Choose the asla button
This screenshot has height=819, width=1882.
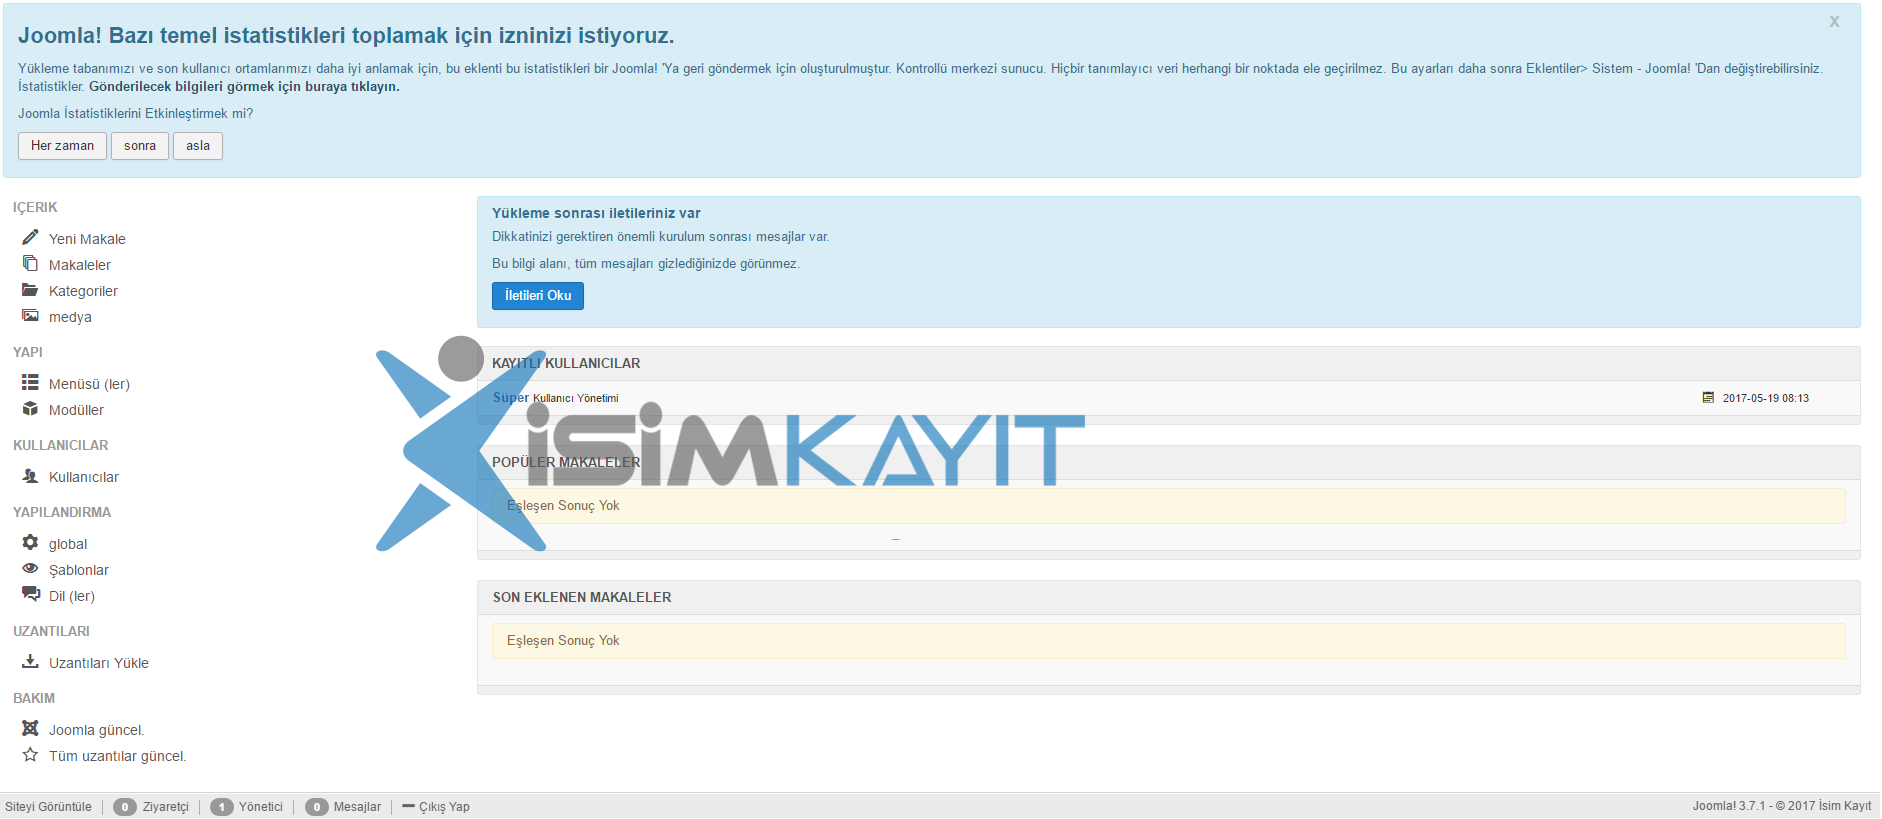[198, 146]
